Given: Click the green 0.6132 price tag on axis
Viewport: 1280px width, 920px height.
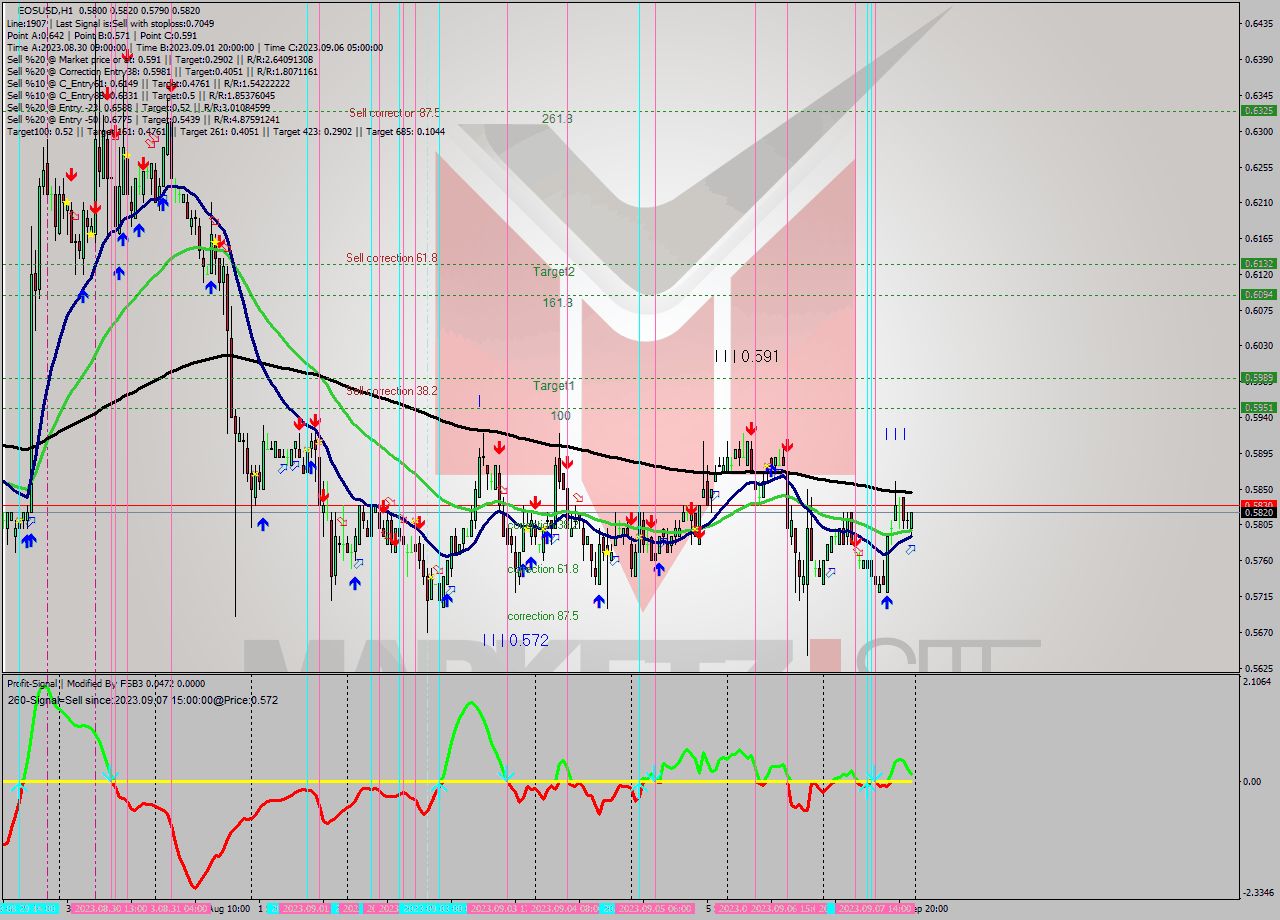Looking at the screenshot, I should click(1257, 264).
